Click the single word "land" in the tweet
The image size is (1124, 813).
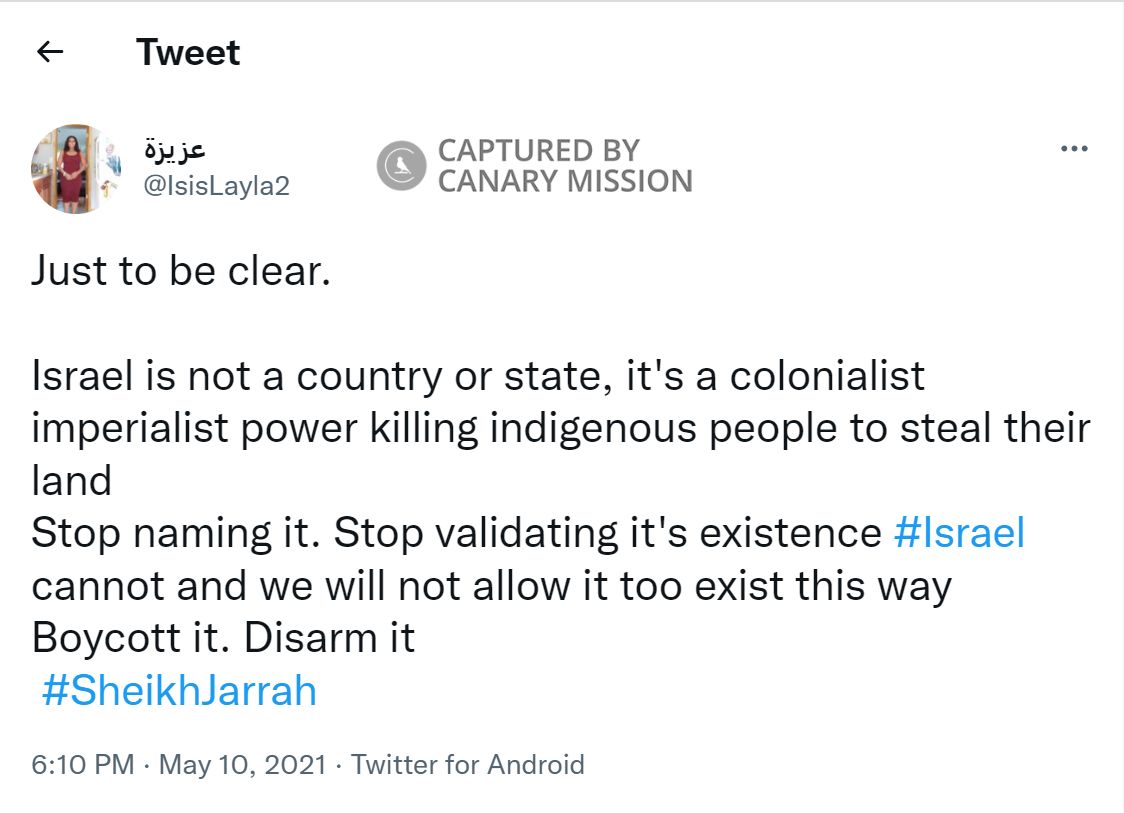tap(71, 481)
